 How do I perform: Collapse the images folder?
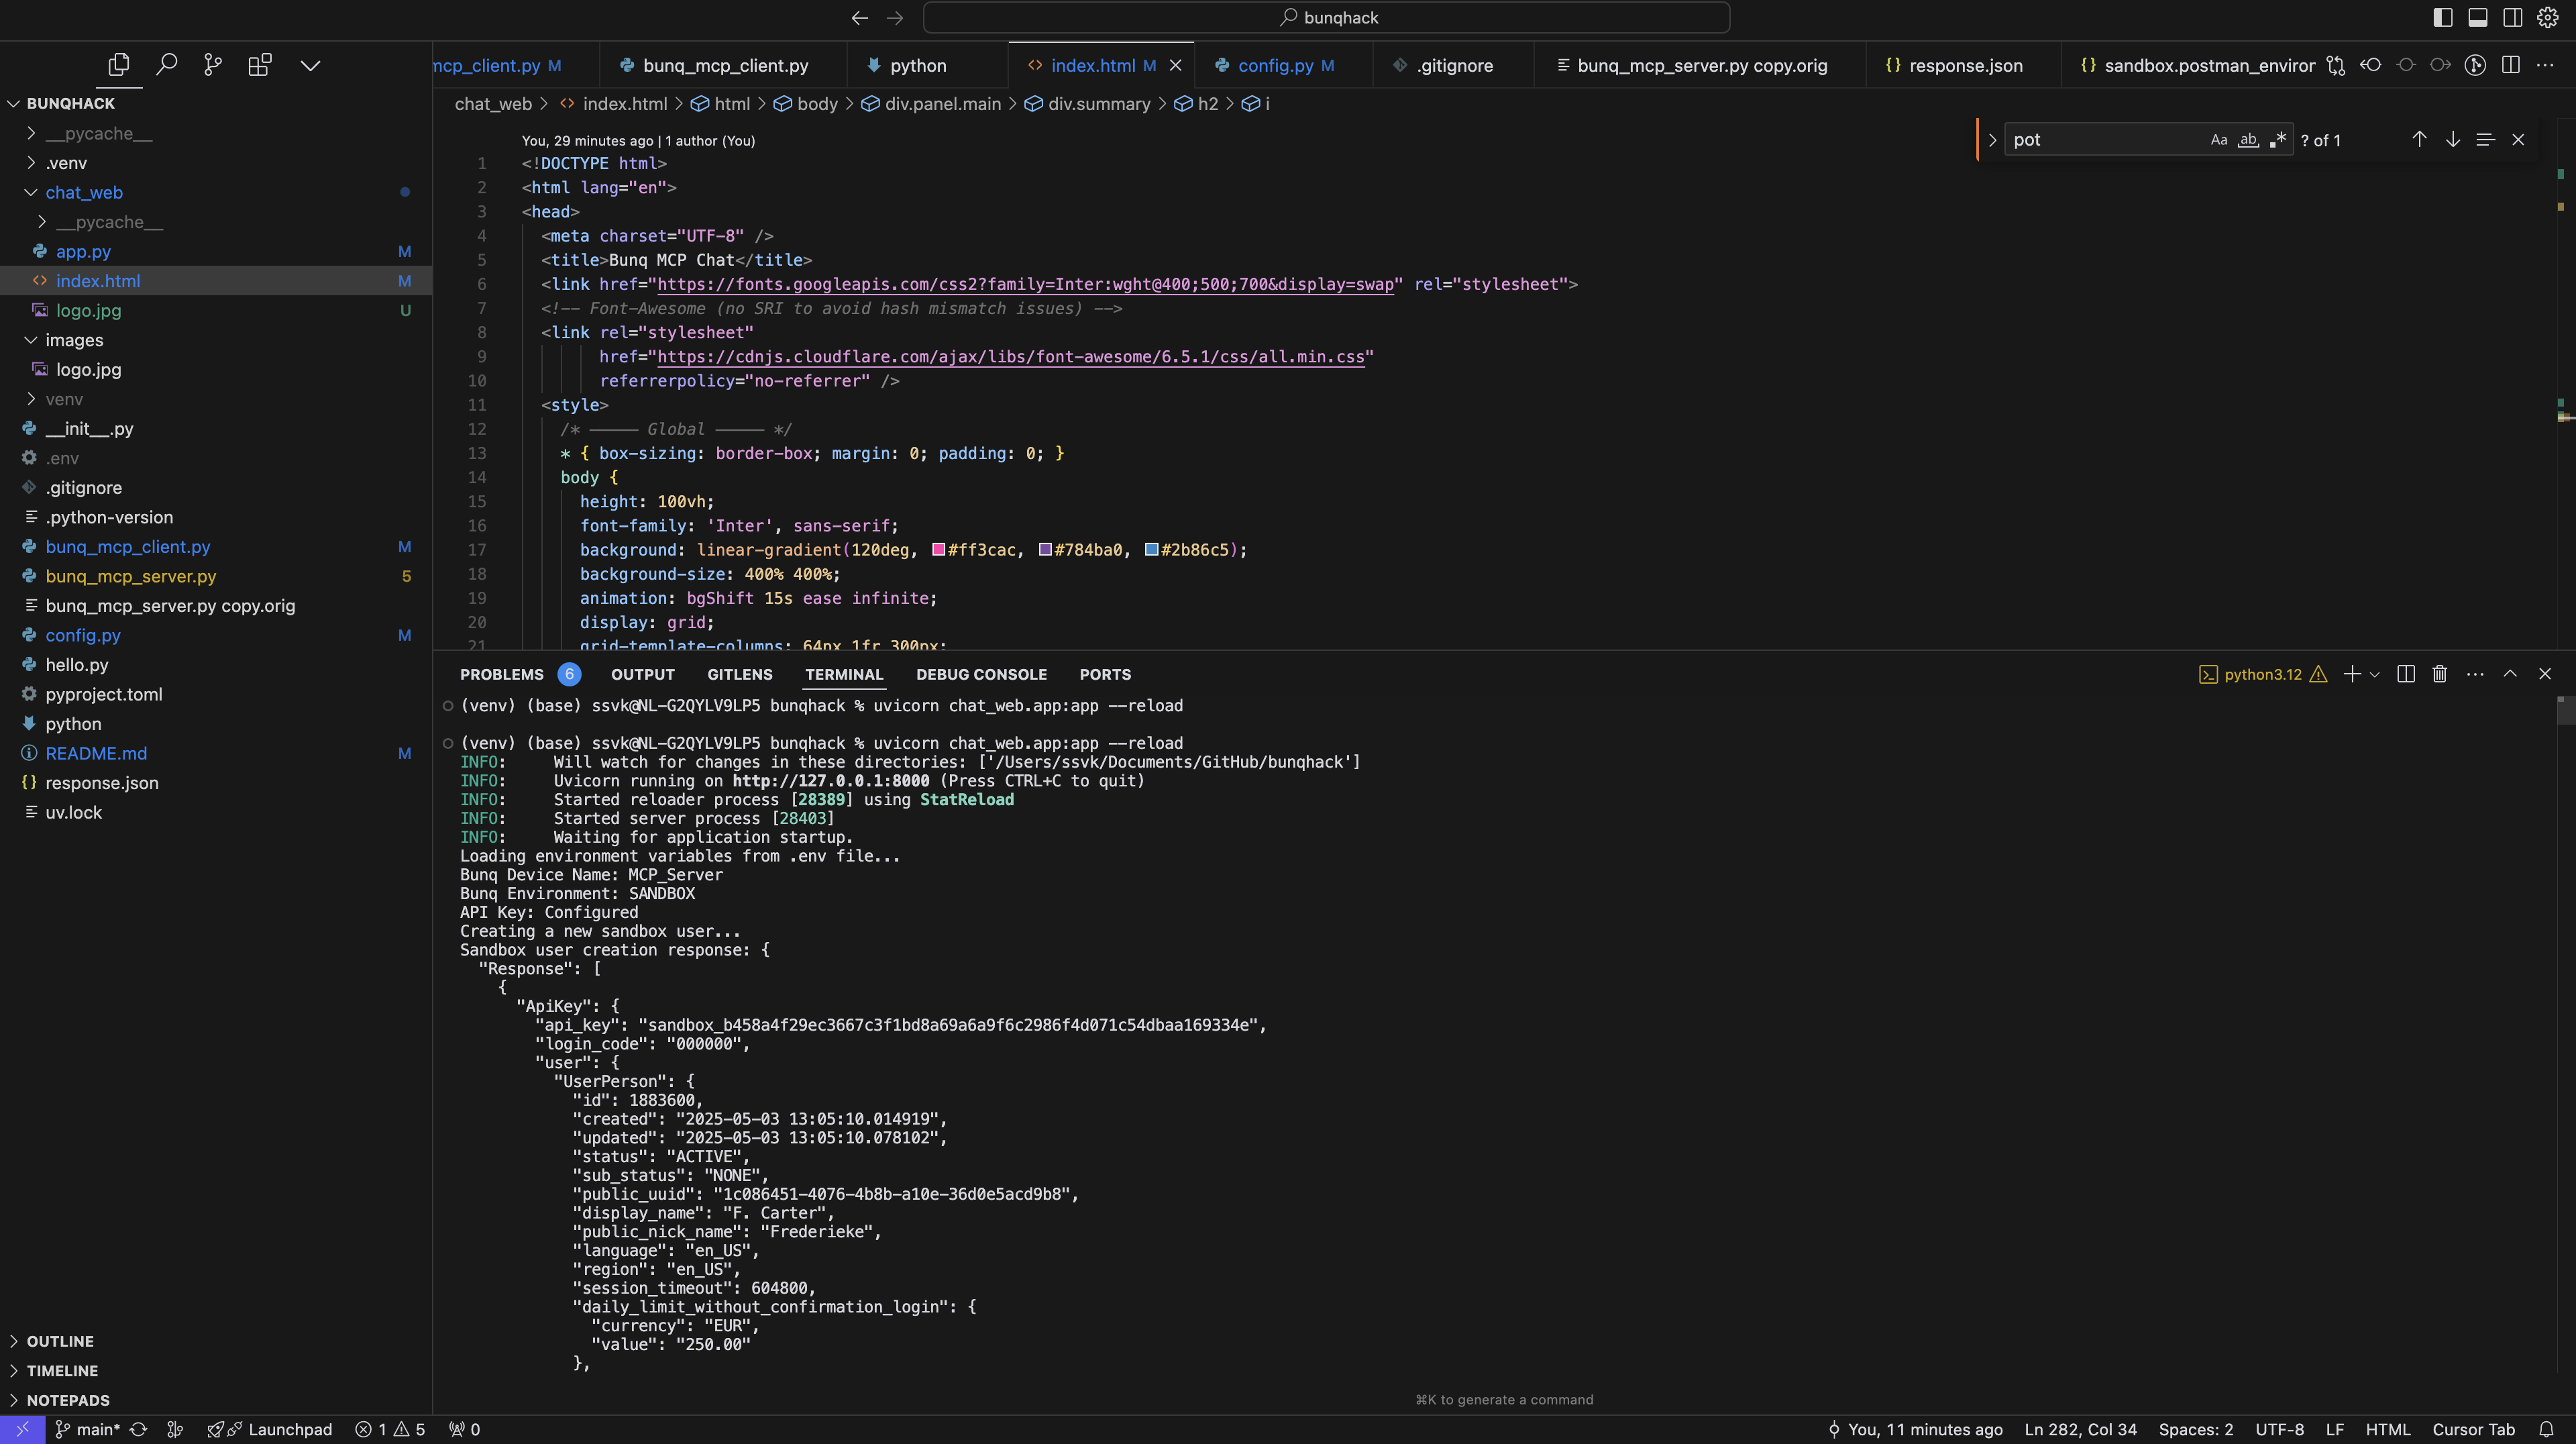pos(31,340)
